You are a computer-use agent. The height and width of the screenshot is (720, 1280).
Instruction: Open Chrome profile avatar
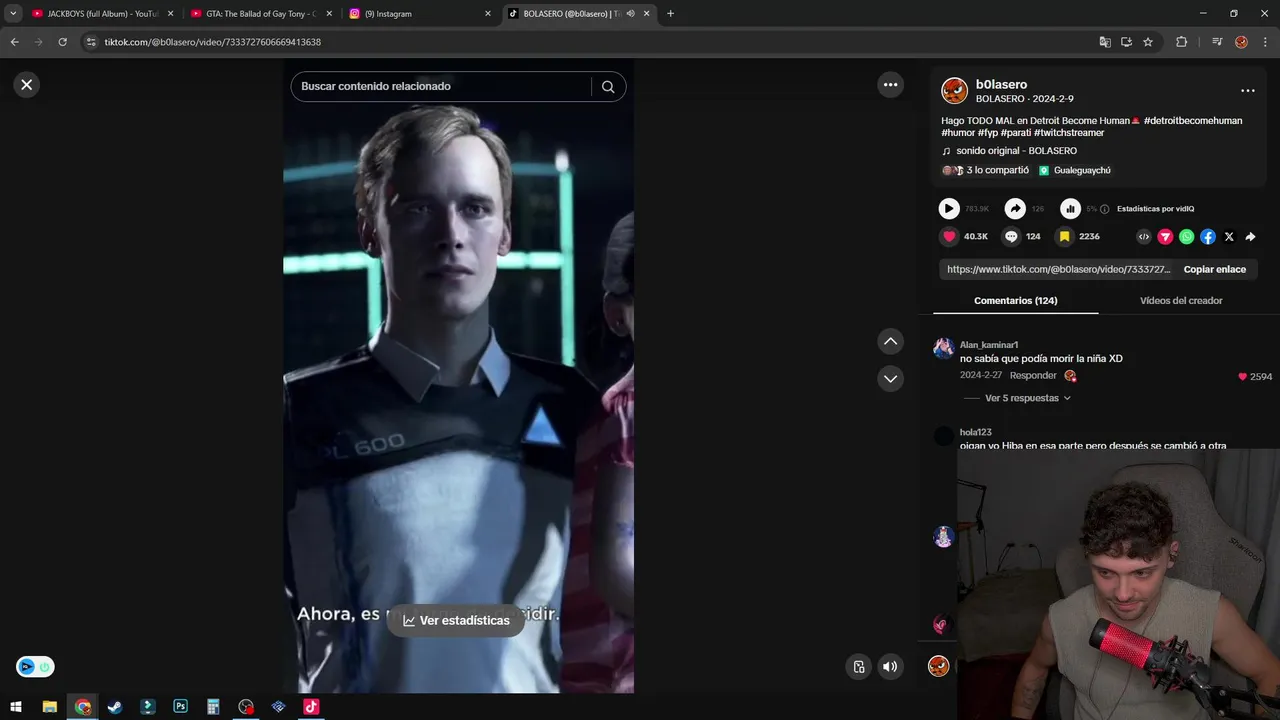pos(1241,42)
